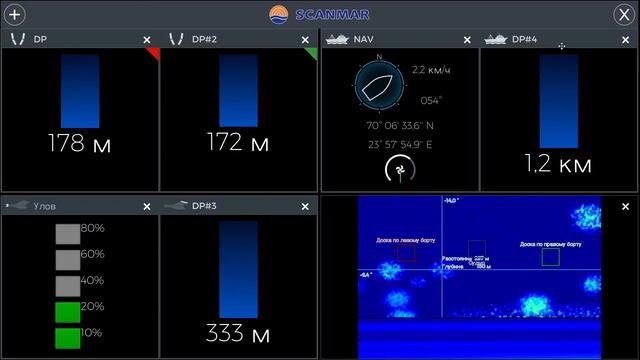Click the trawl icon beside Улов
Image resolution: width=640 pixels, height=360 pixels.
pos(17,205)
